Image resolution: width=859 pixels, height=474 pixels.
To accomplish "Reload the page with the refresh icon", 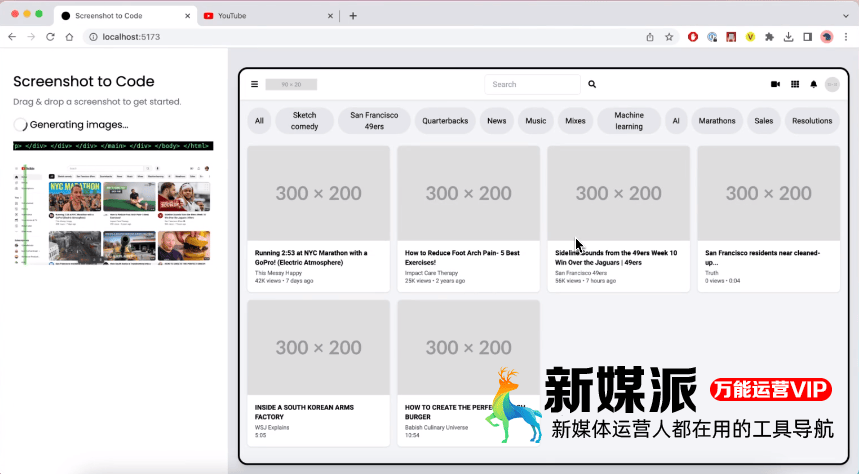I will pos(50,37).
